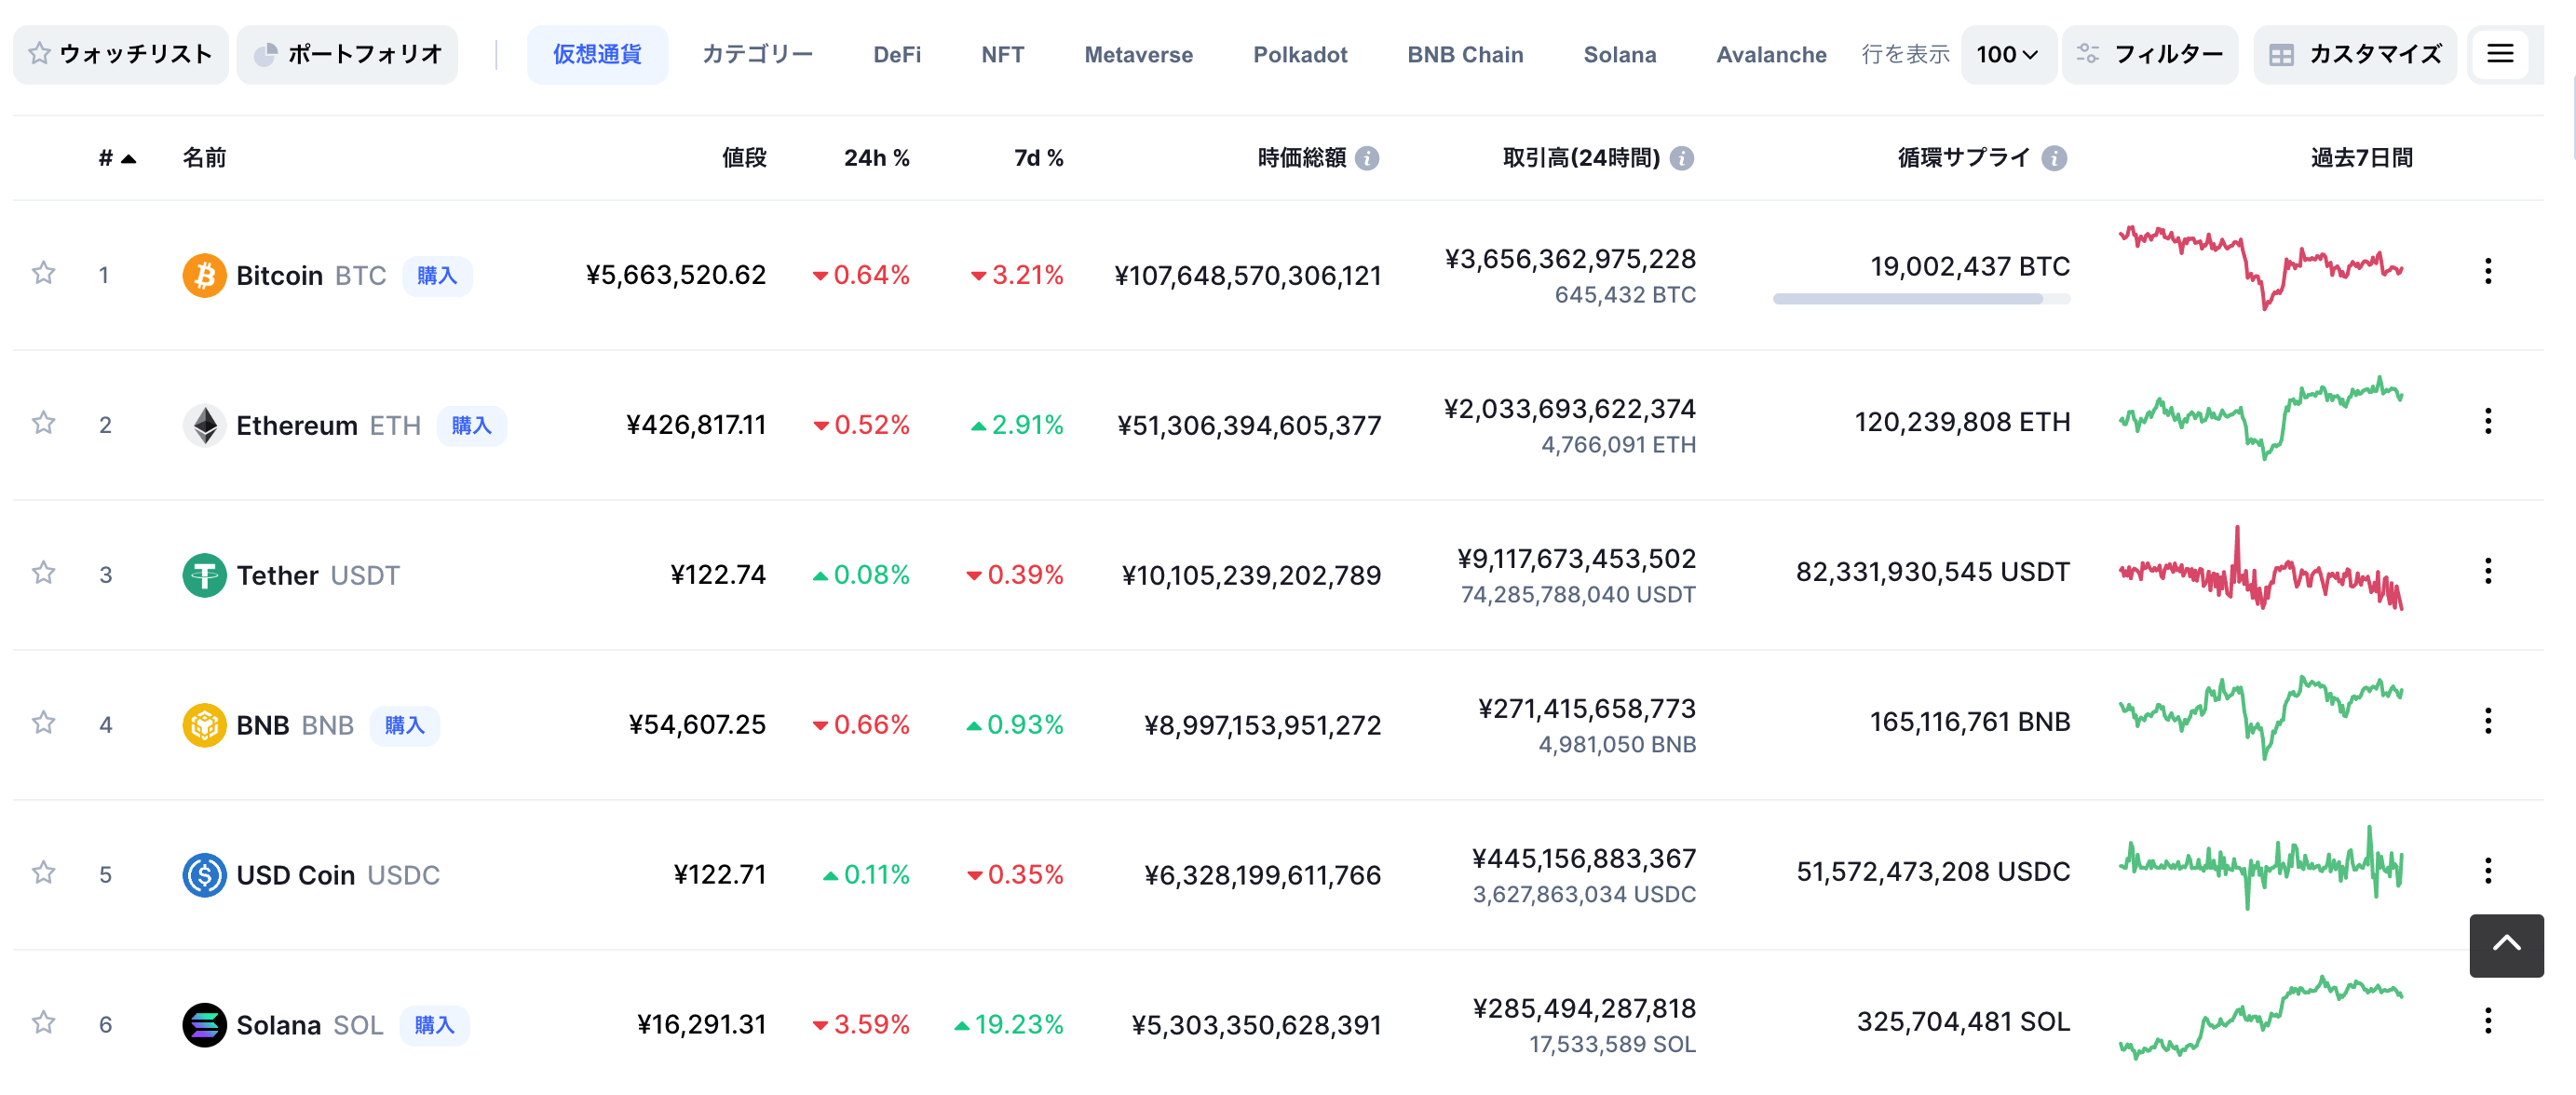The image size is (2576, 1095).
Task: Click the USD Coin logo icon
Action: pyautogui.click(x=204, y=875)
